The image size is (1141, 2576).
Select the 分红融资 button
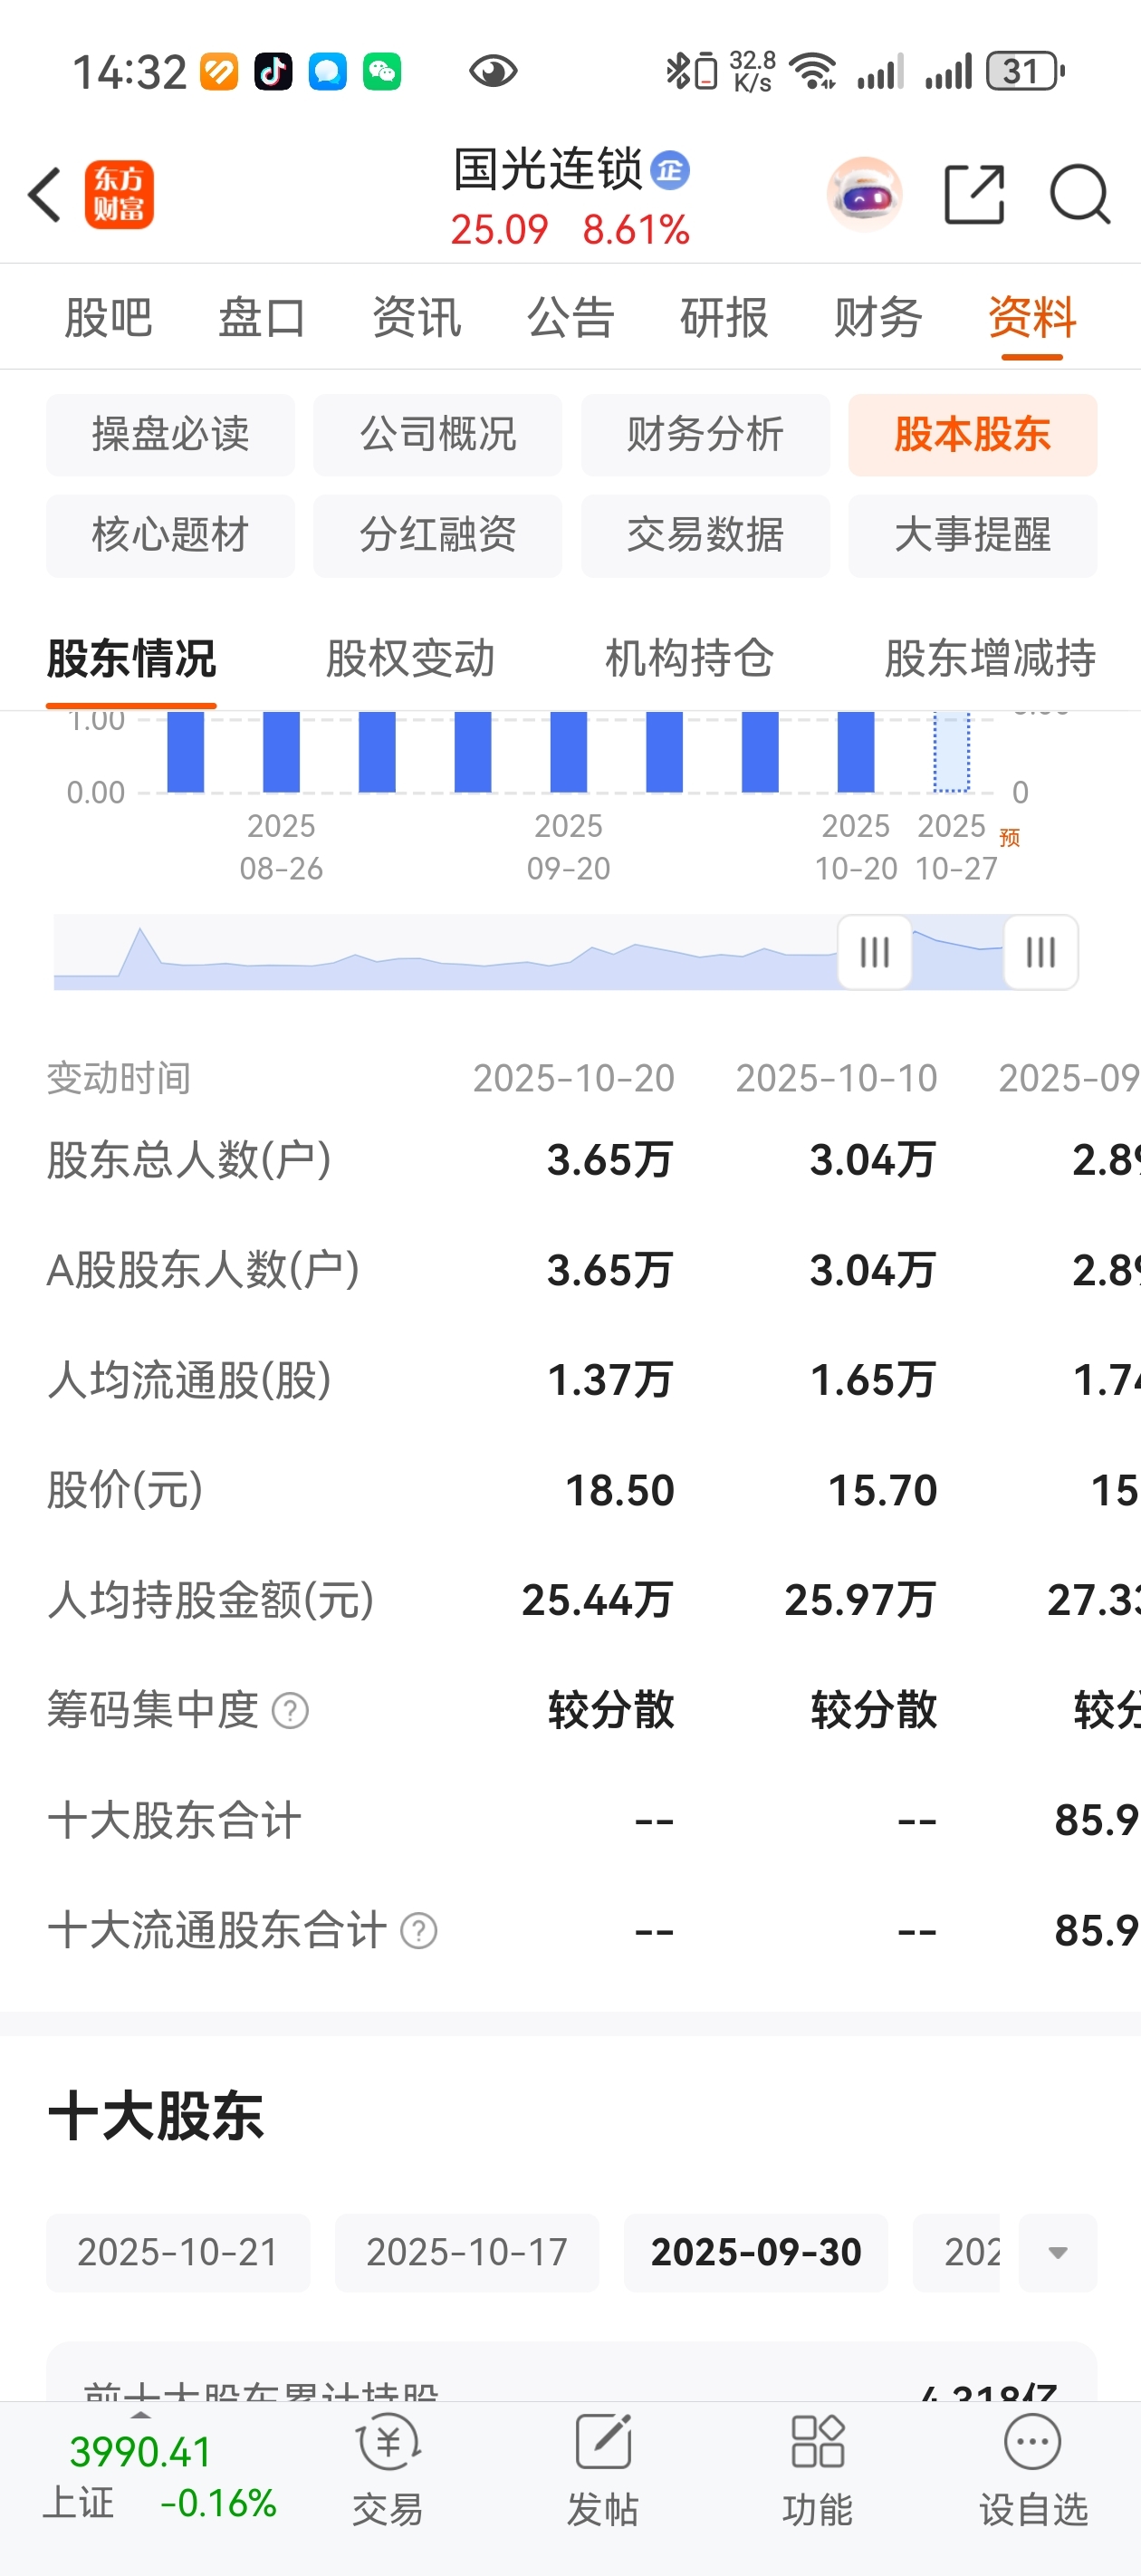[438, 535]
